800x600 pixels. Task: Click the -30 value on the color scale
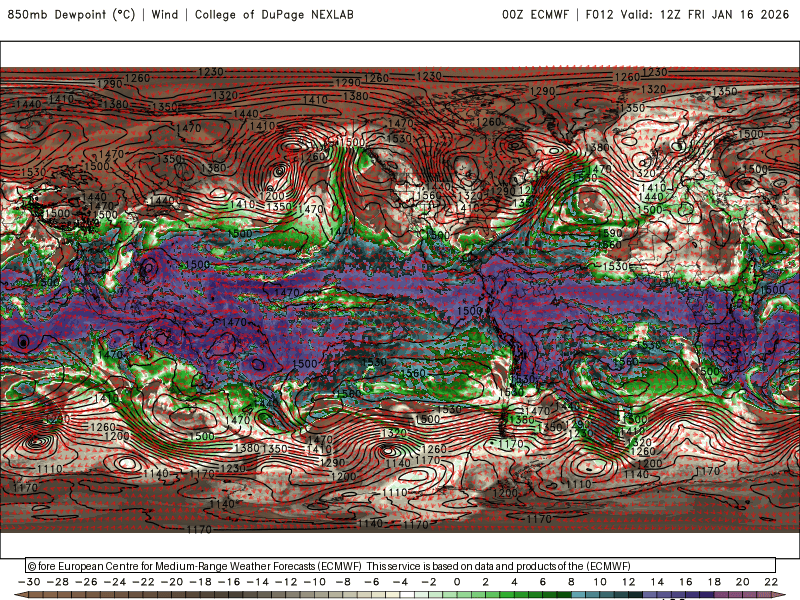[x=29, y=582]
